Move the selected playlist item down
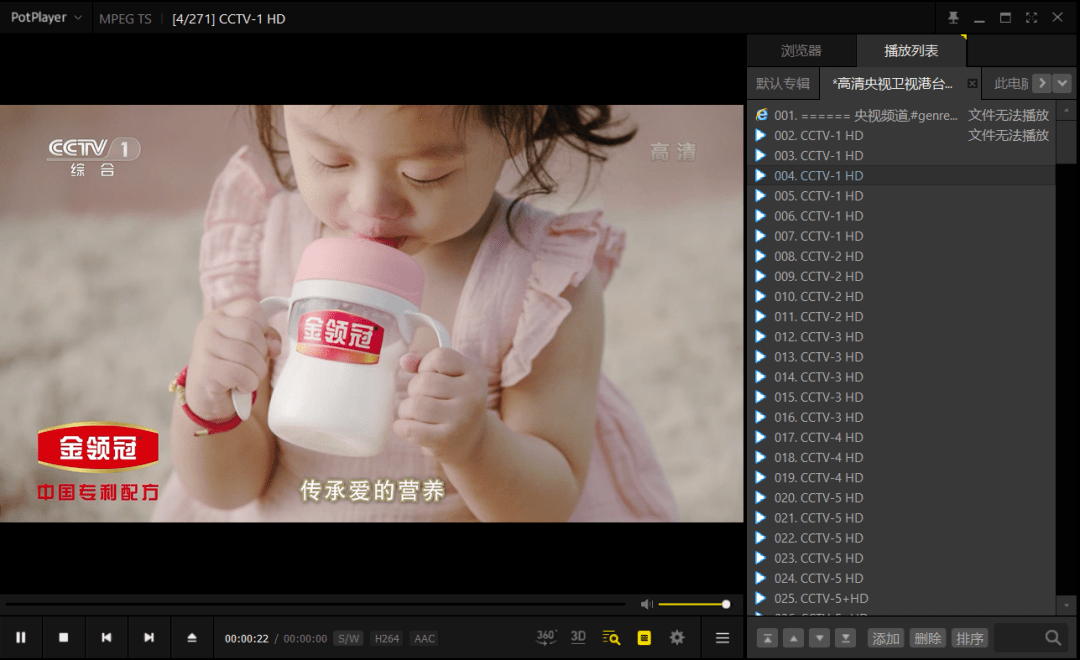The image size is (1080, 660). 820,639
